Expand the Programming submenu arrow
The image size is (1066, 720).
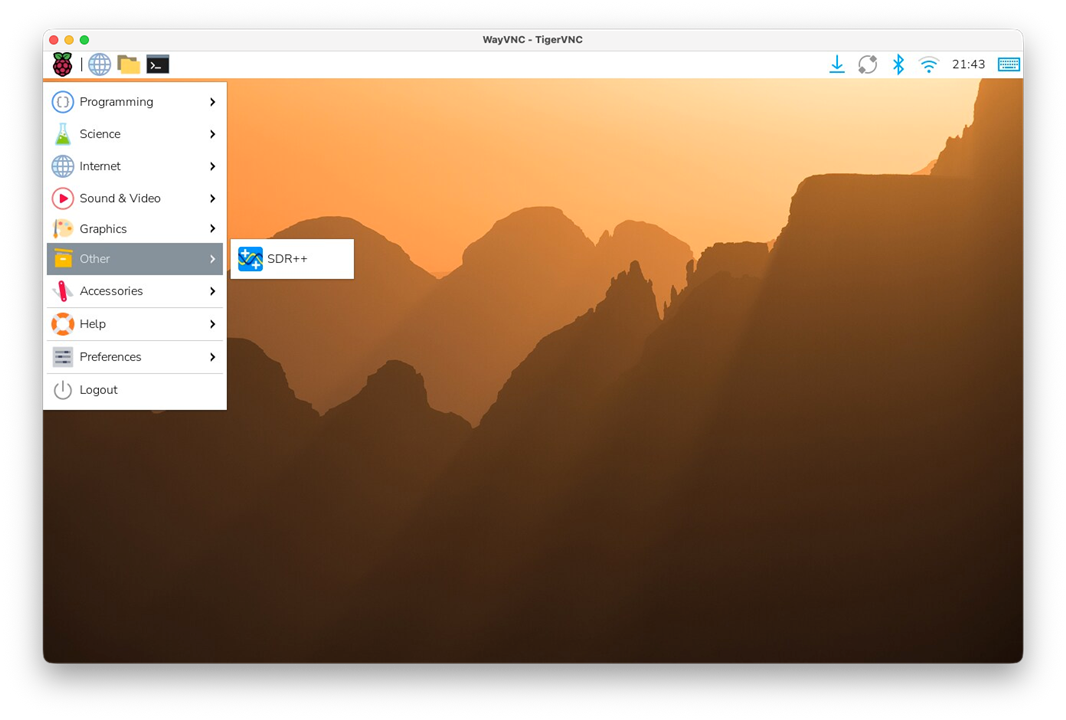(213, 102)
